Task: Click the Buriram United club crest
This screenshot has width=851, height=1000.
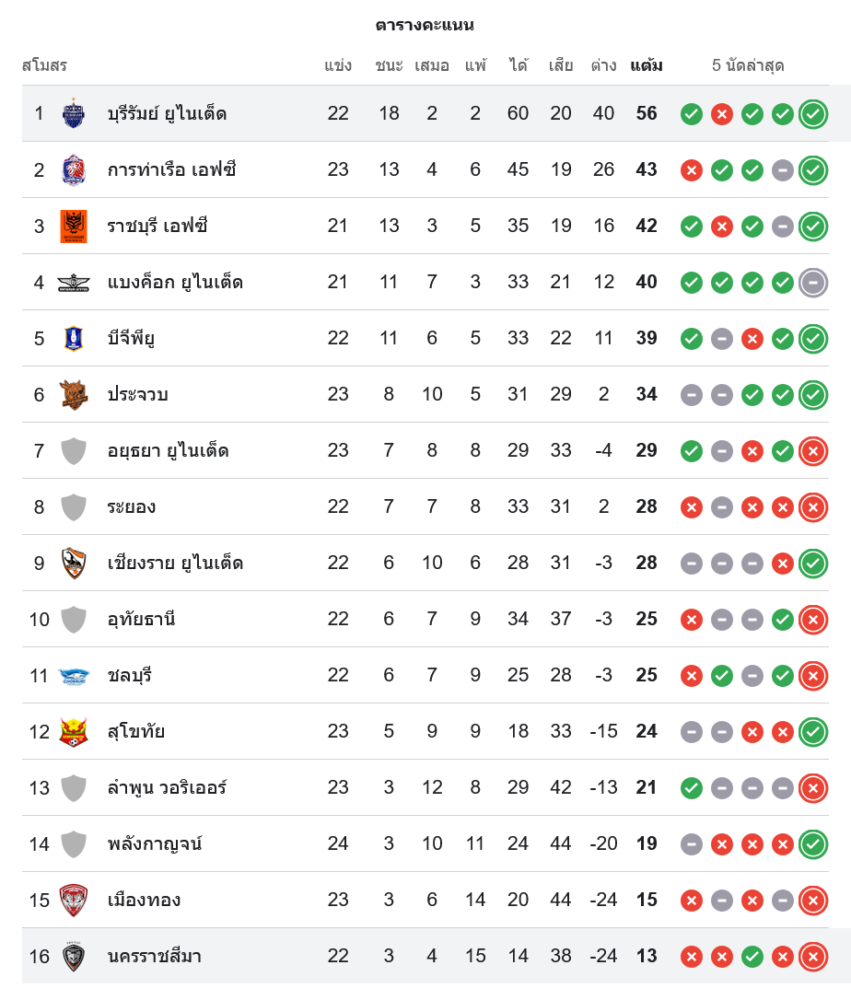Action: tap(73, 113)
